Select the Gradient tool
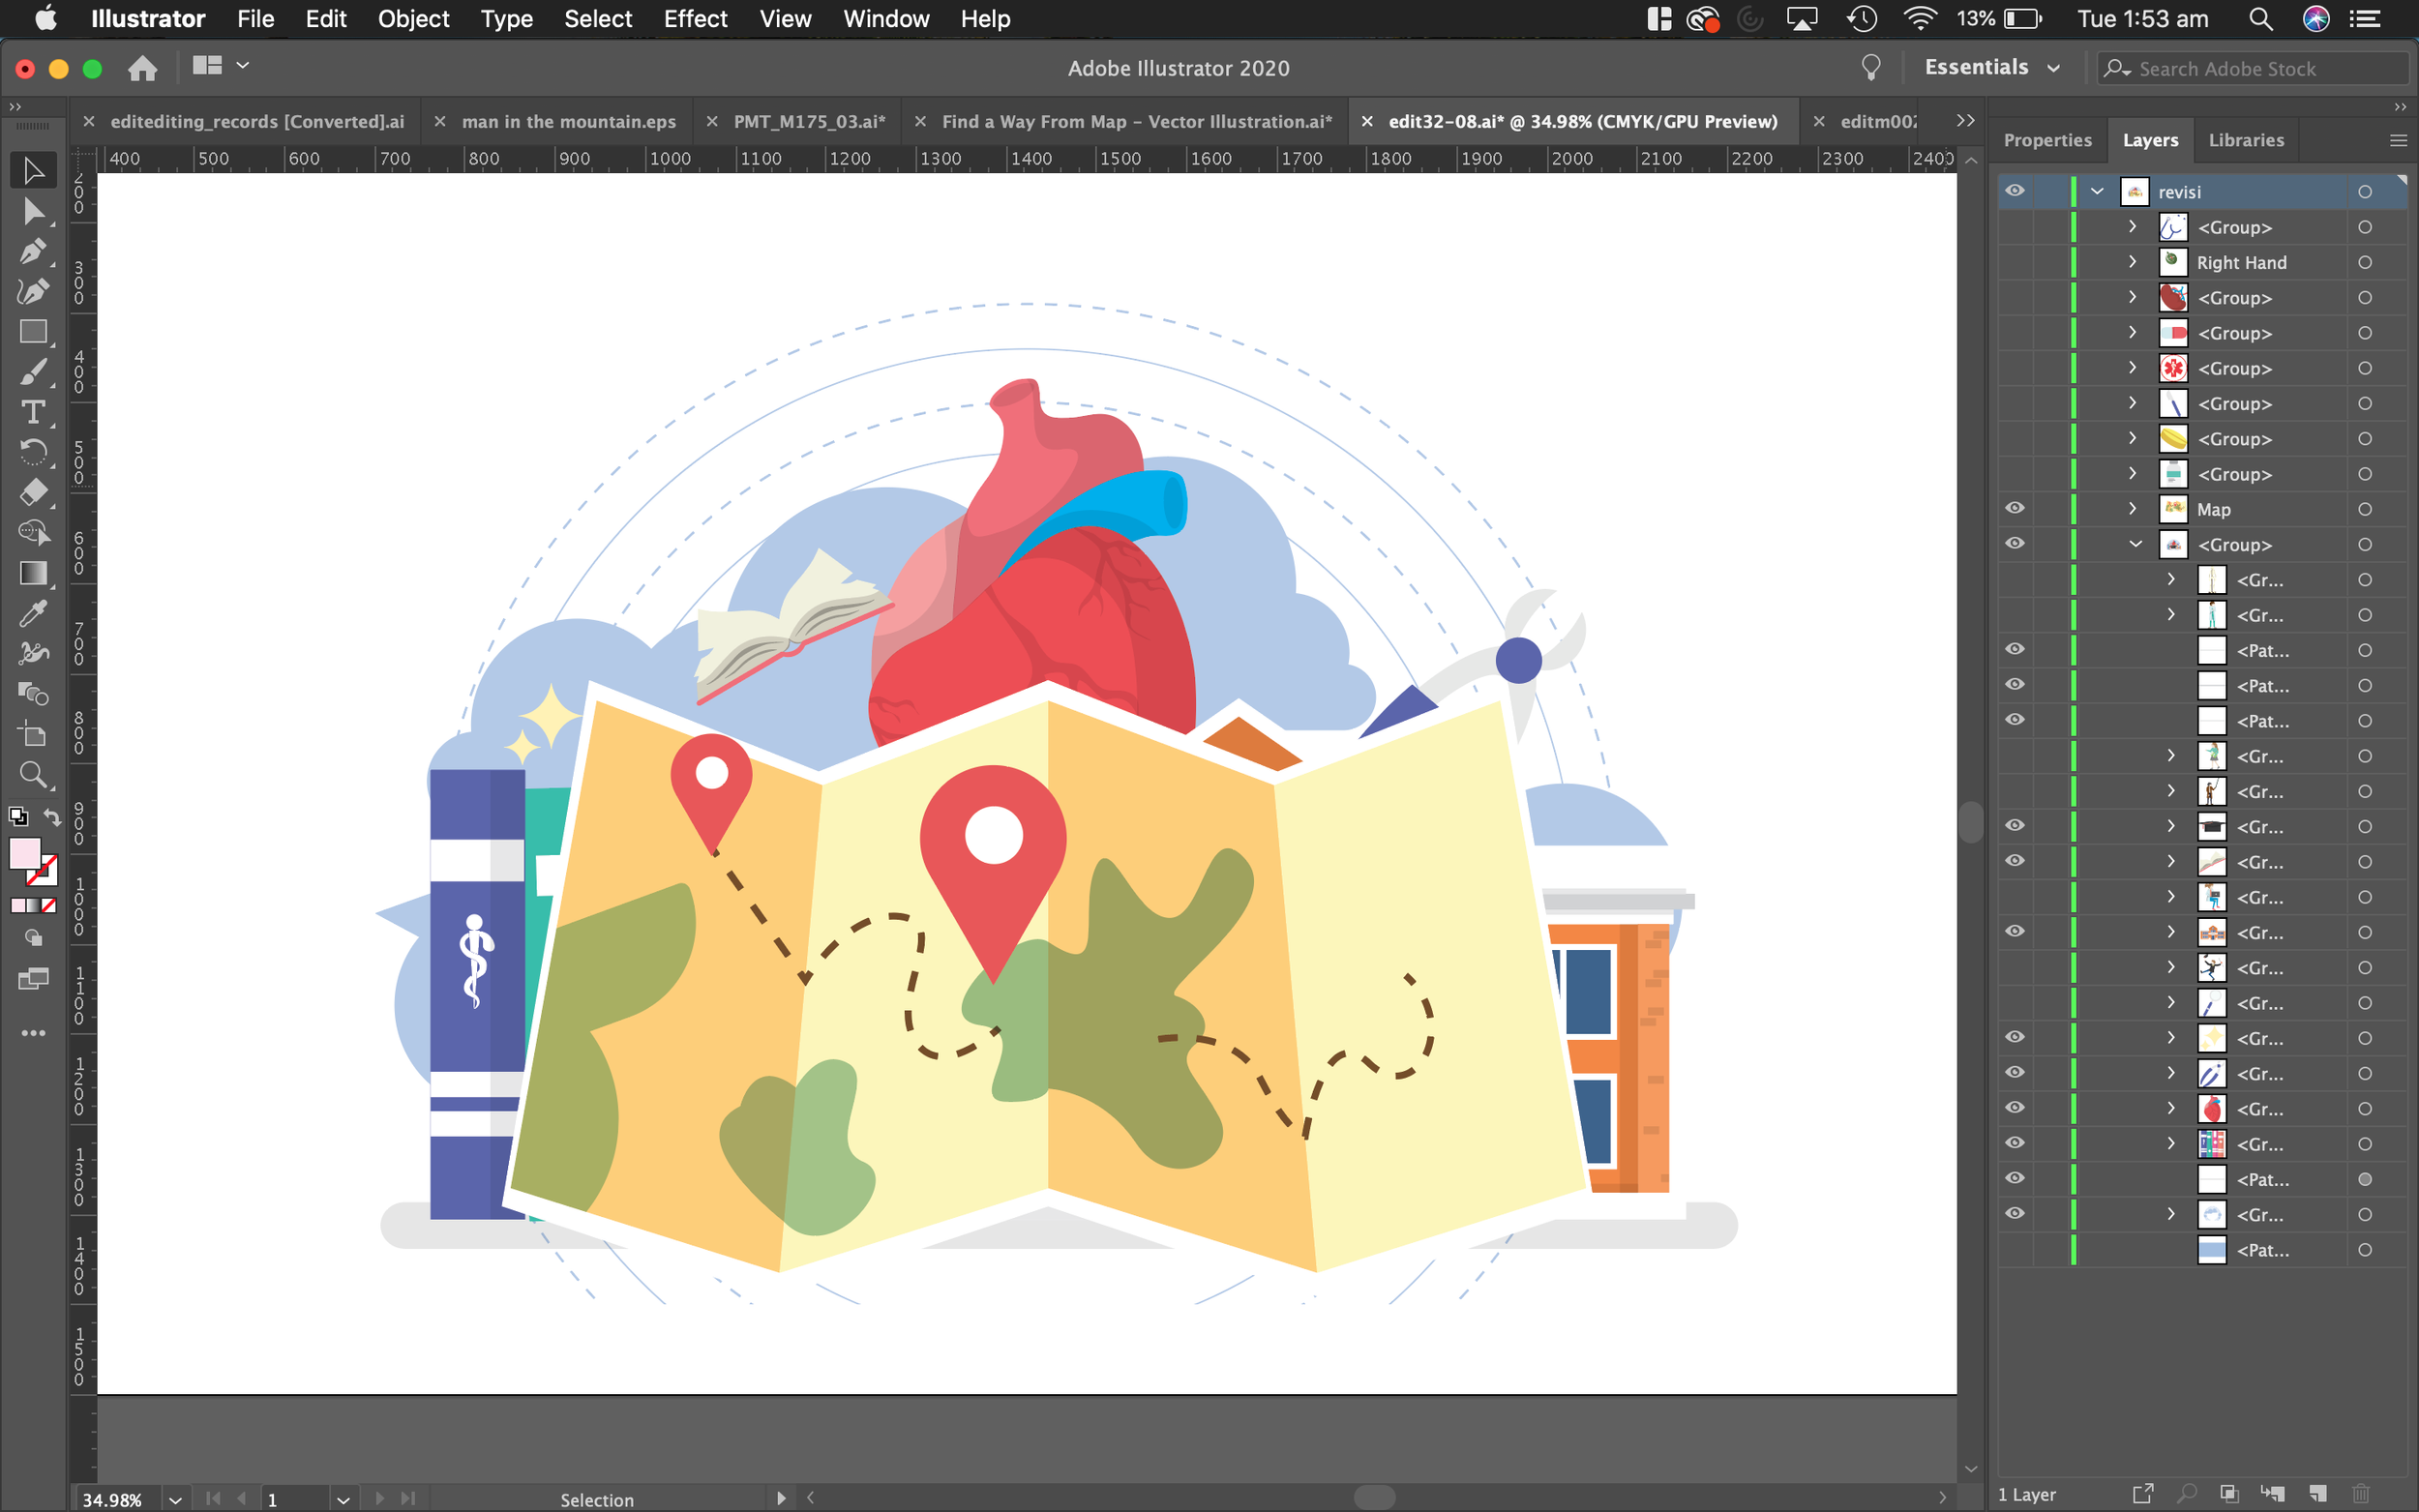Screen dimensions: 2419x1512 pyautogui.click(x=33, y=573)
